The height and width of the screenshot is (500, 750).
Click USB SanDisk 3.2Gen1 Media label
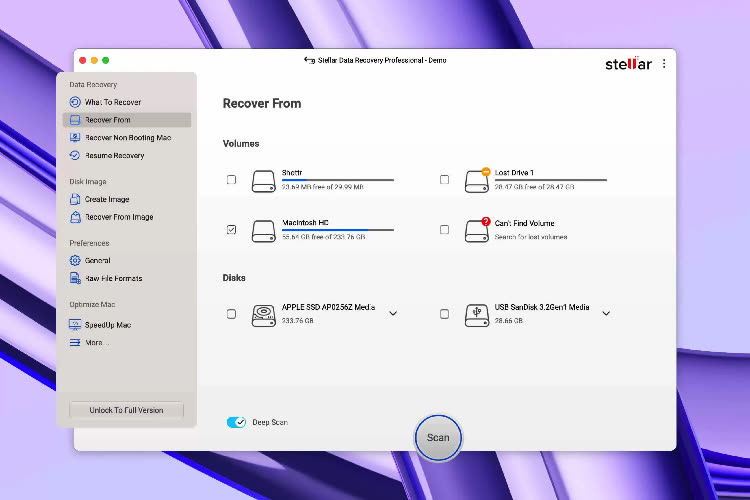click(542, 307)
